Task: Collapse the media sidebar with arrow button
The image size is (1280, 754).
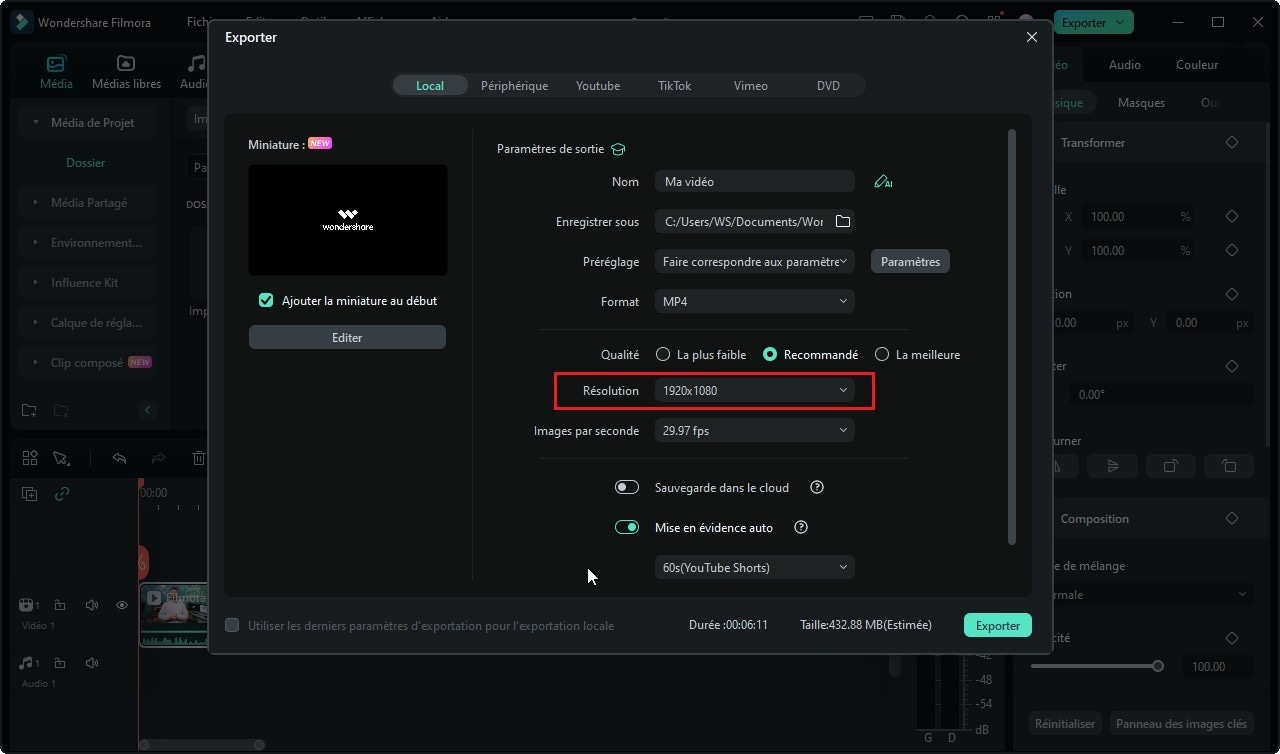Action: click(x=148, y=410)
